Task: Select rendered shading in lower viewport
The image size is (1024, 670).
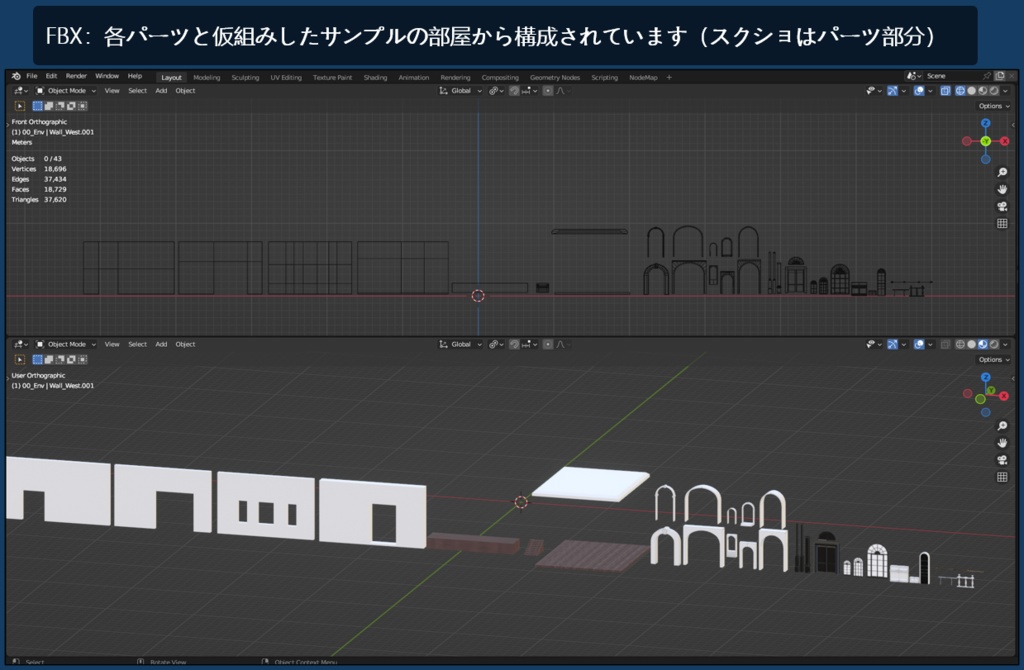Action: 994,344
